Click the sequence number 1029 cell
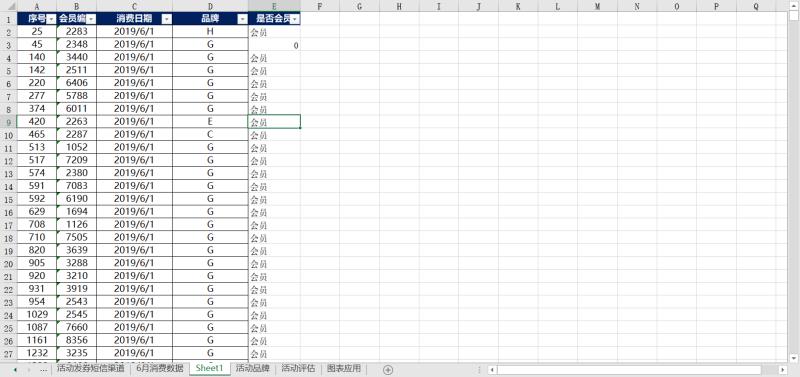Screen dimensions: 800x377 click(x=37, y=314)
